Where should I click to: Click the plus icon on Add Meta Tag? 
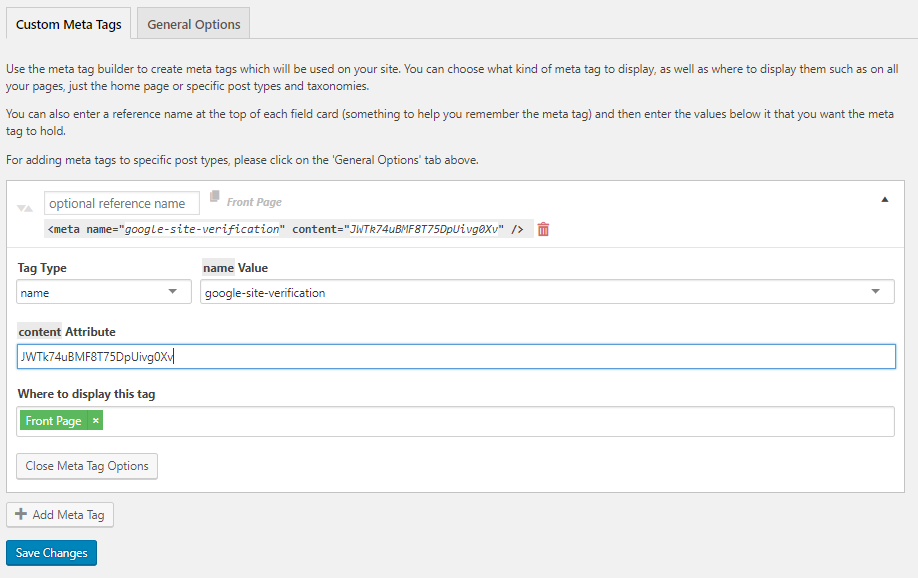tap(23, 514)
